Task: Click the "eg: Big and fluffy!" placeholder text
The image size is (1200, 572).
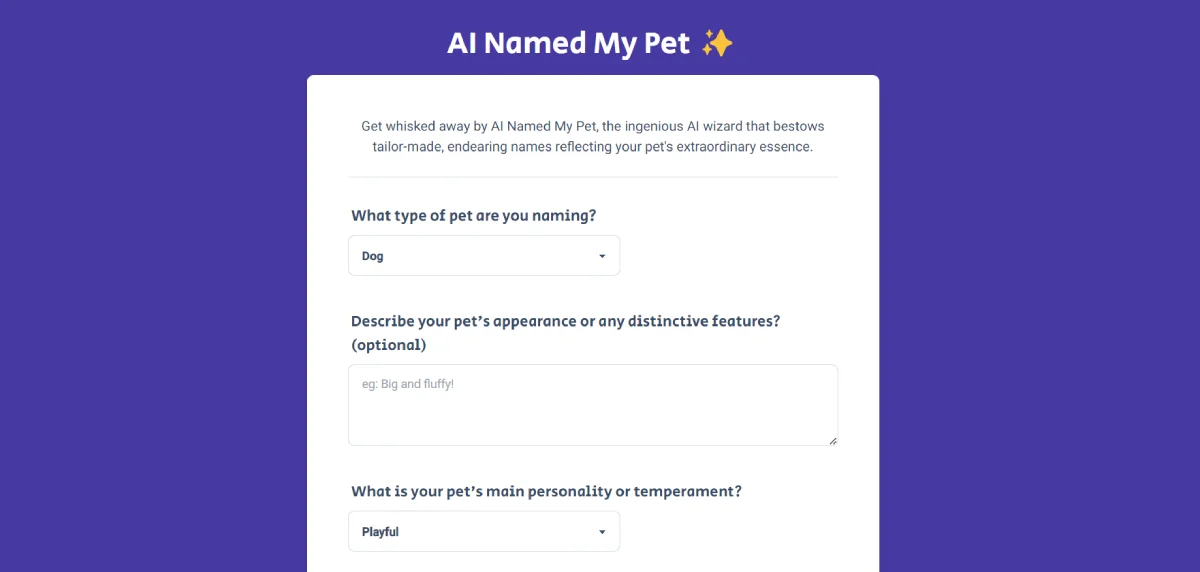Action: (x=408, y=384)
